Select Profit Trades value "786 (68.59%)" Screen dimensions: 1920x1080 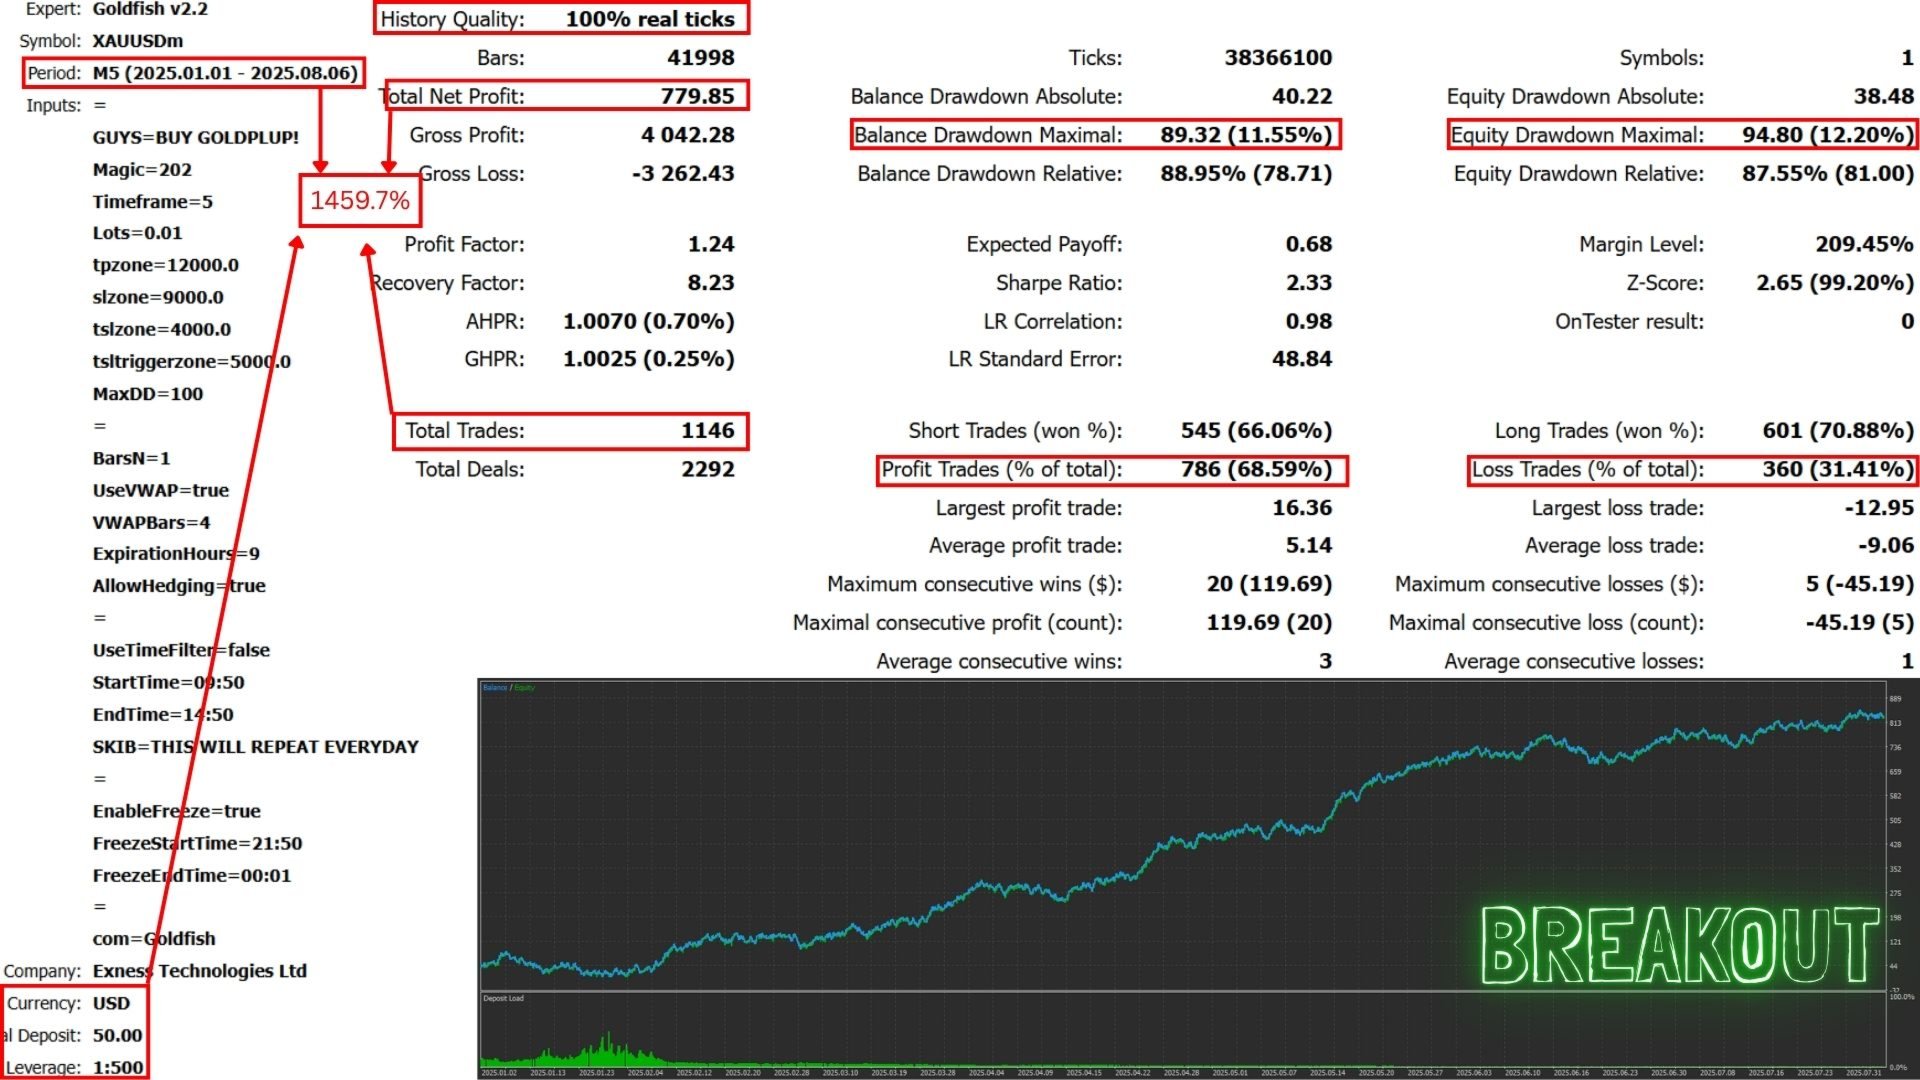coord(1256,469)
